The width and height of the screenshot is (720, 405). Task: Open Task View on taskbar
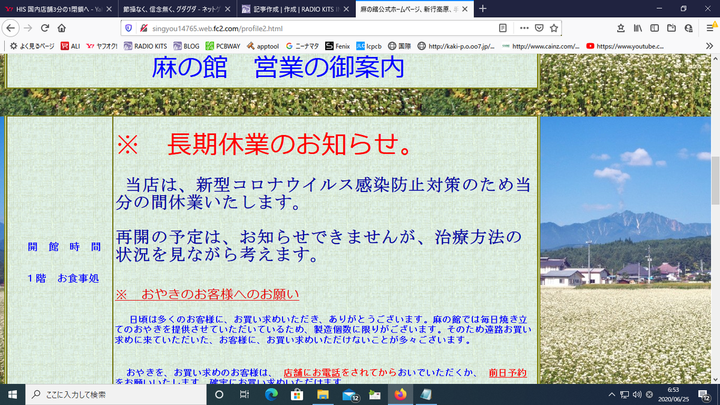tap(244, 394)
